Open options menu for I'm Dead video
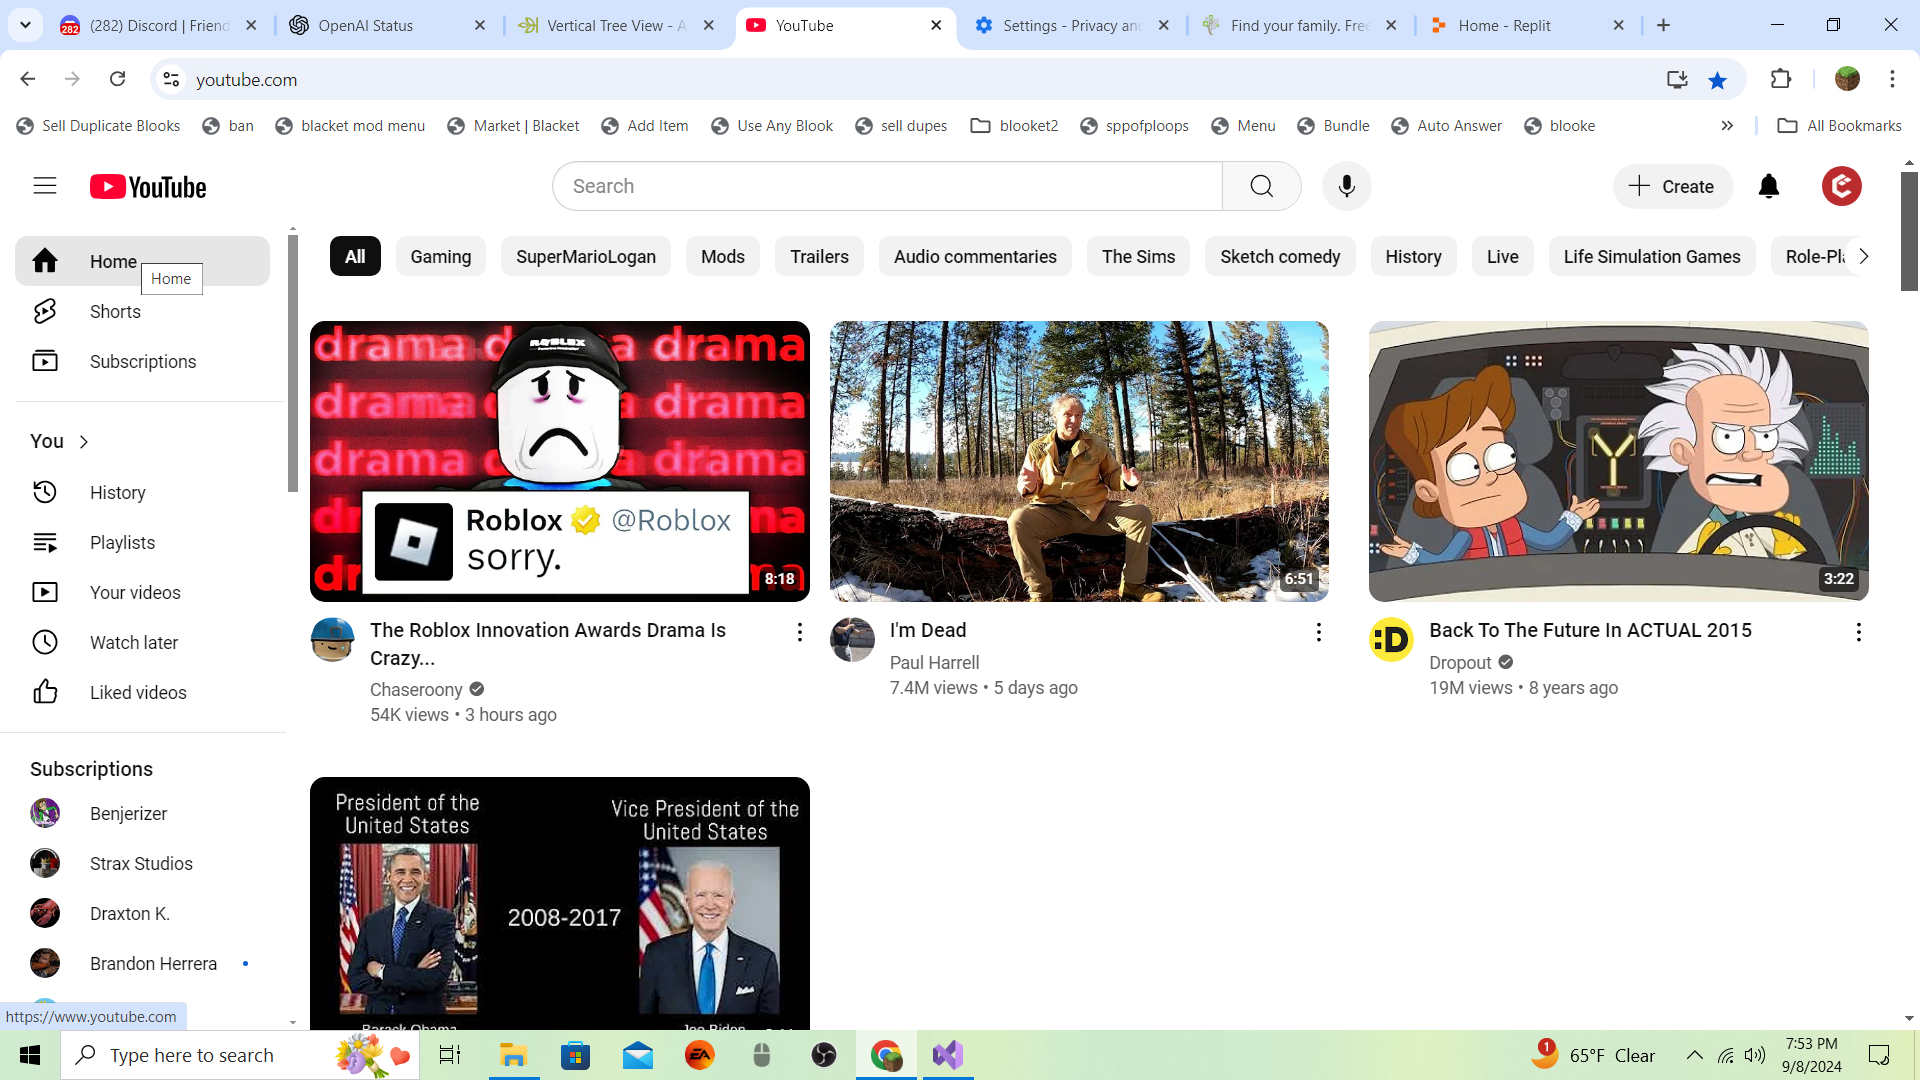 pyautogui.click(x=1318, y=632)
